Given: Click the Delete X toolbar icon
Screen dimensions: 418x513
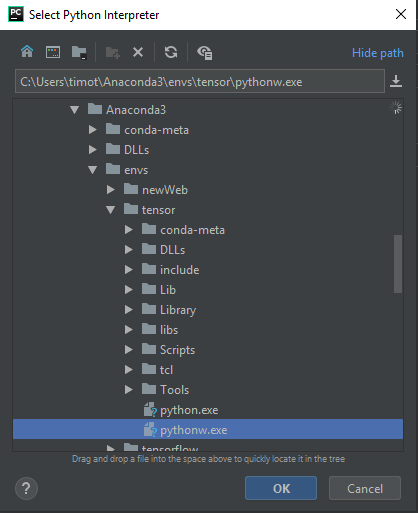Looking at the screenshot, I should [x=138, y=52].
